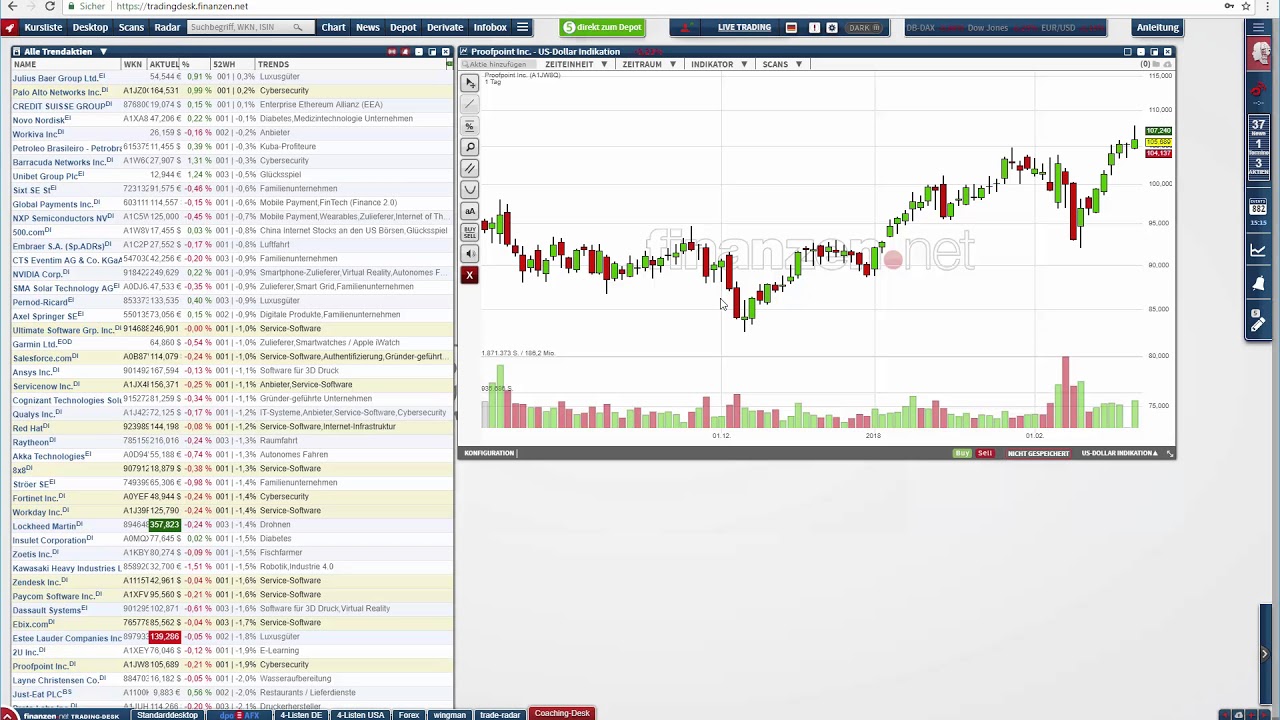Activate the magnifier zoom tool in chart

click(470, 147)
